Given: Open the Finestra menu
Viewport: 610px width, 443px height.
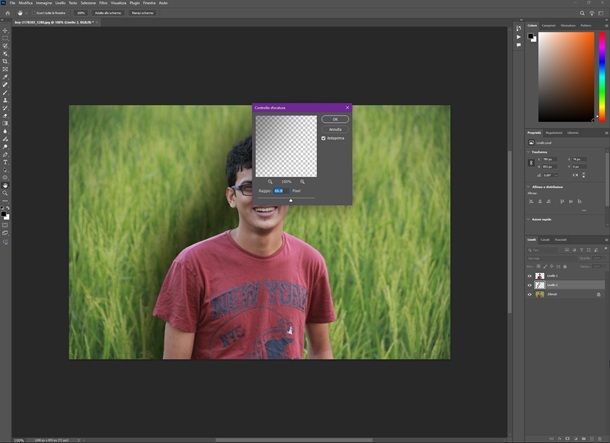Looking at the screenshot, I should point(149,3).
